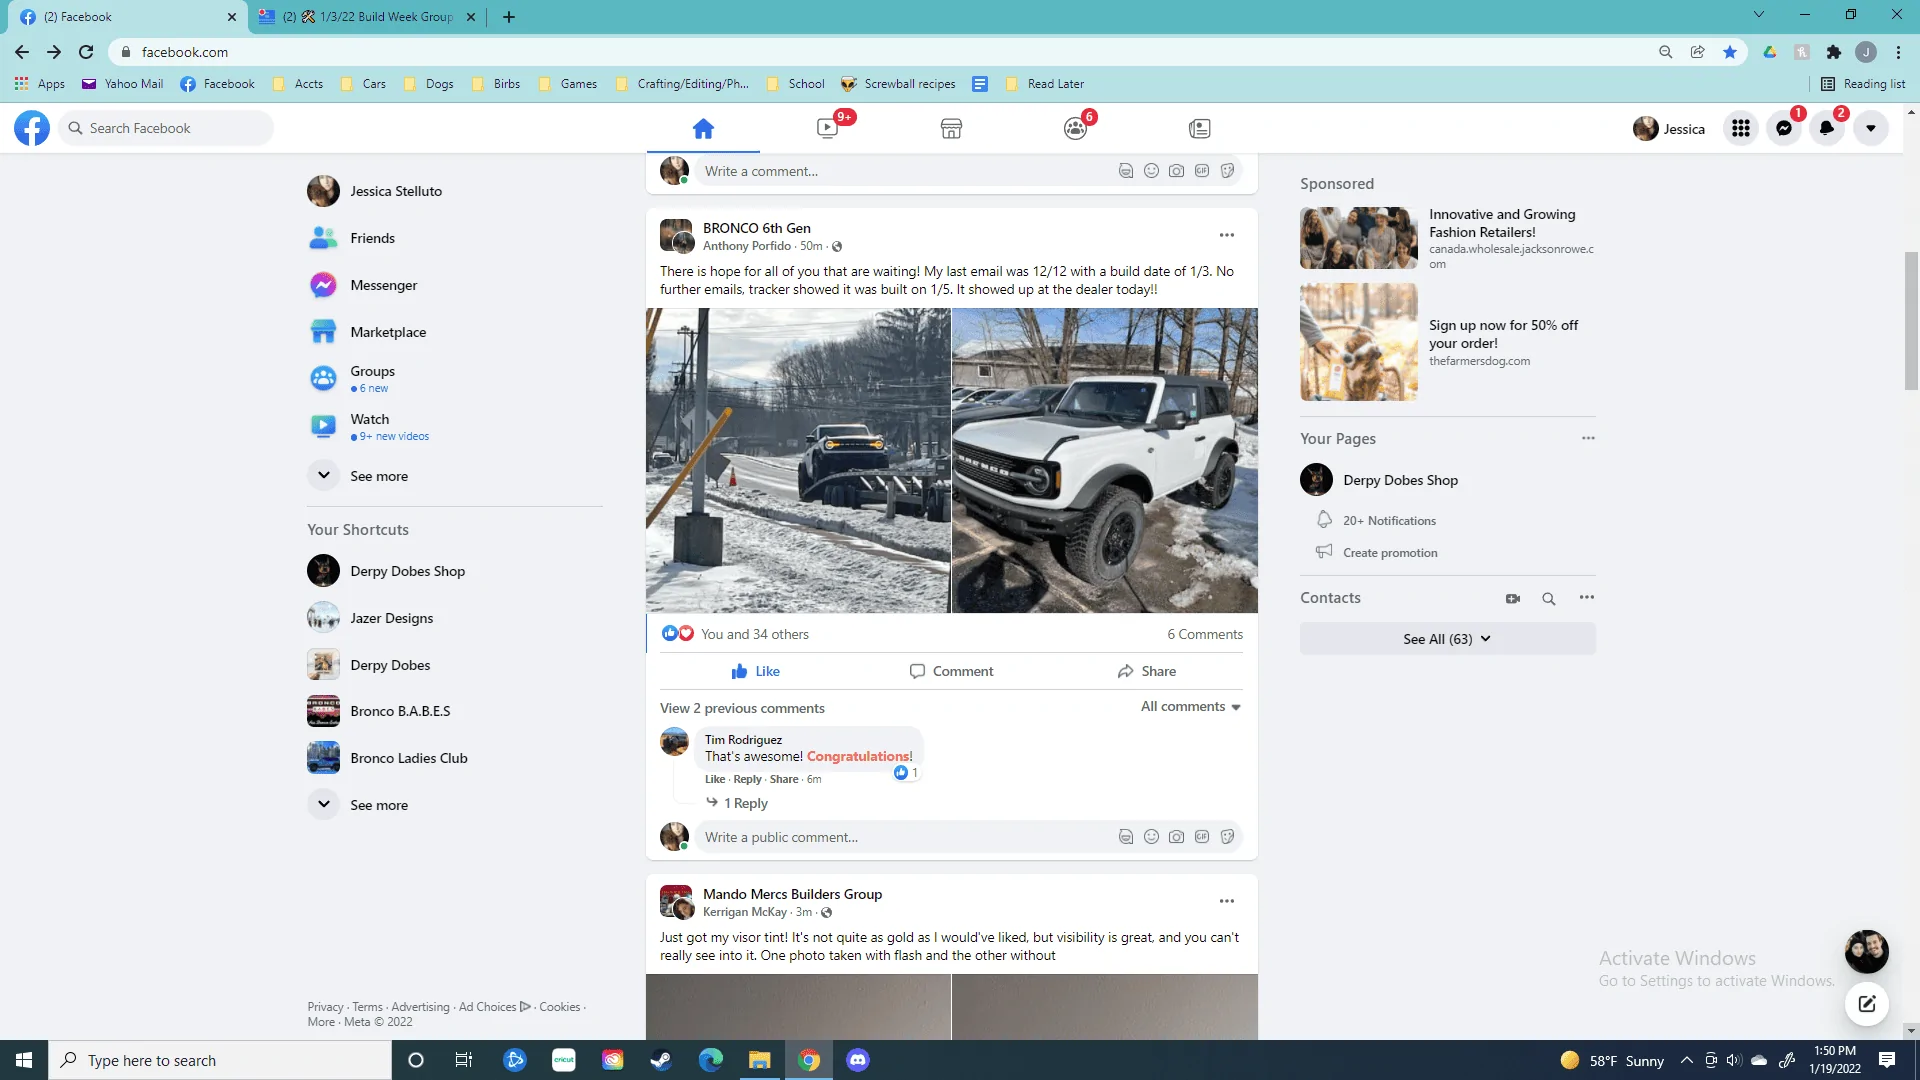
Task: Open the new message compose button
Action: tap(1866, 1004)
